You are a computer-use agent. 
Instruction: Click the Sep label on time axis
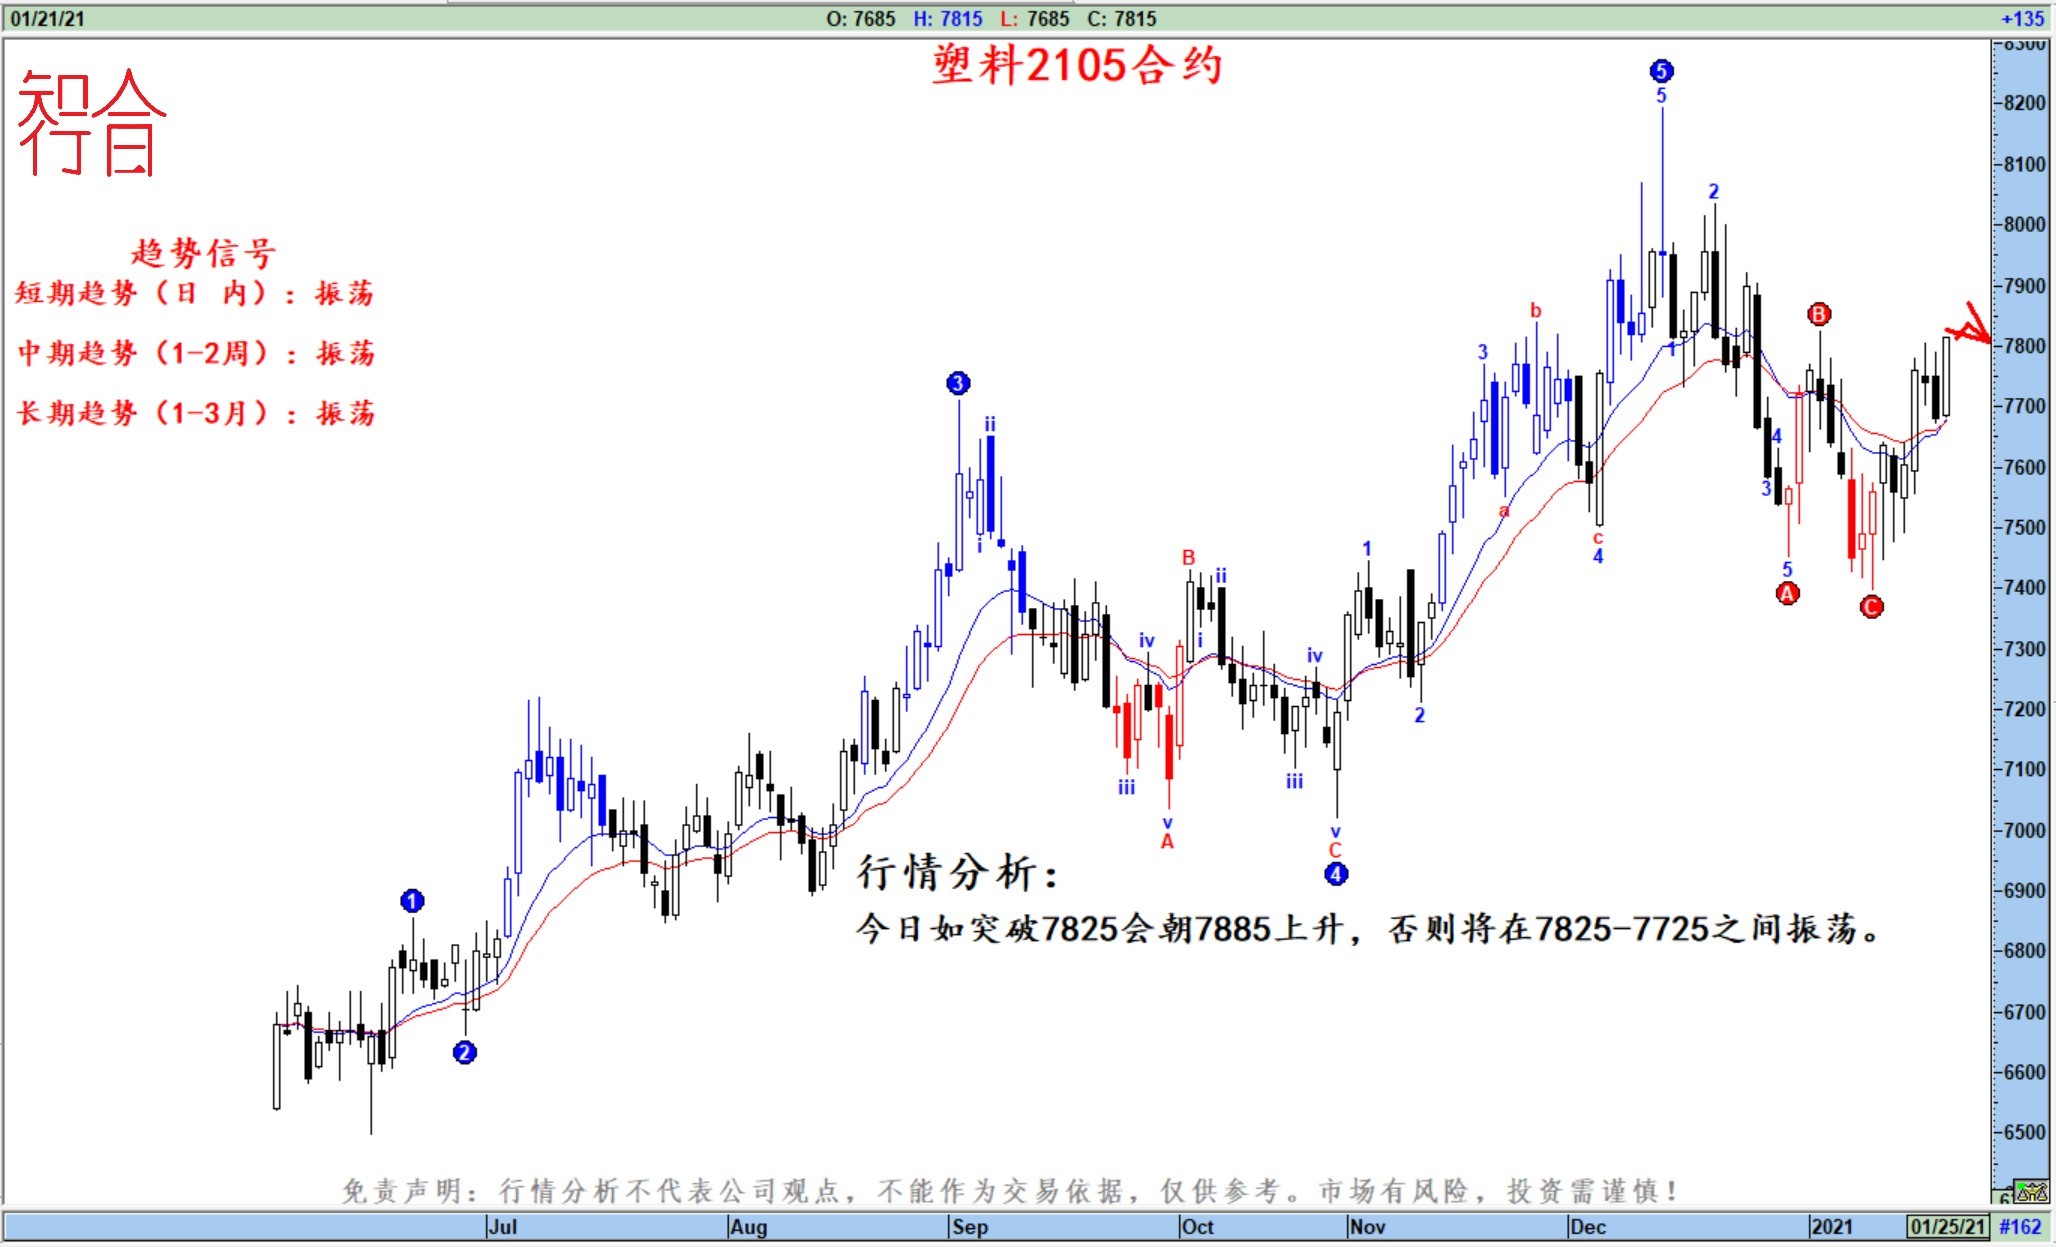[969, 1226]
